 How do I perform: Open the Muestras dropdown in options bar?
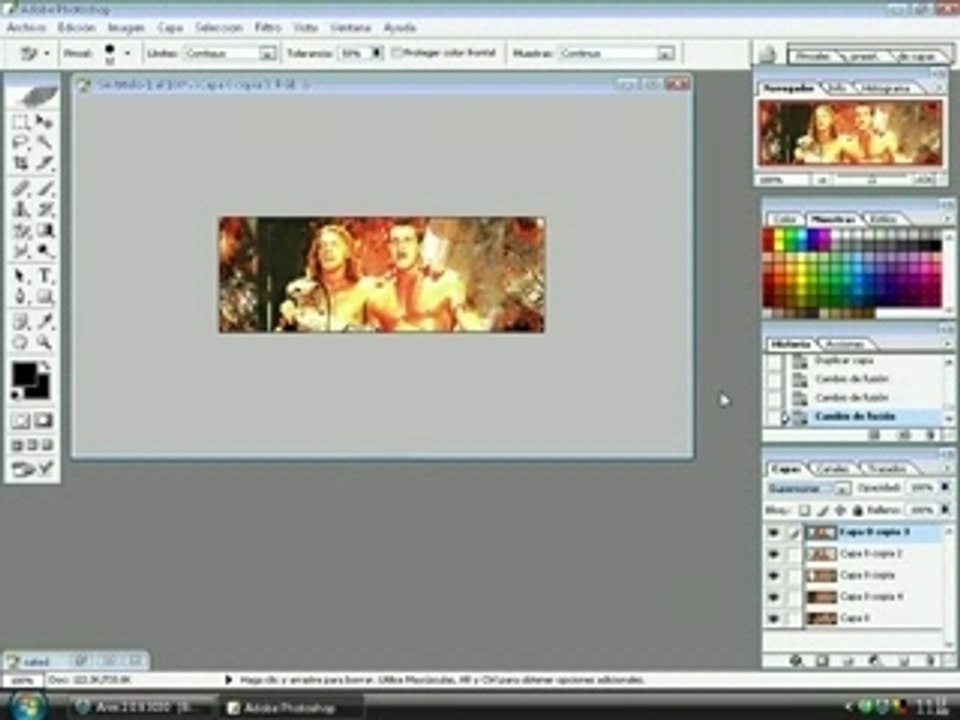coord(666,54)
